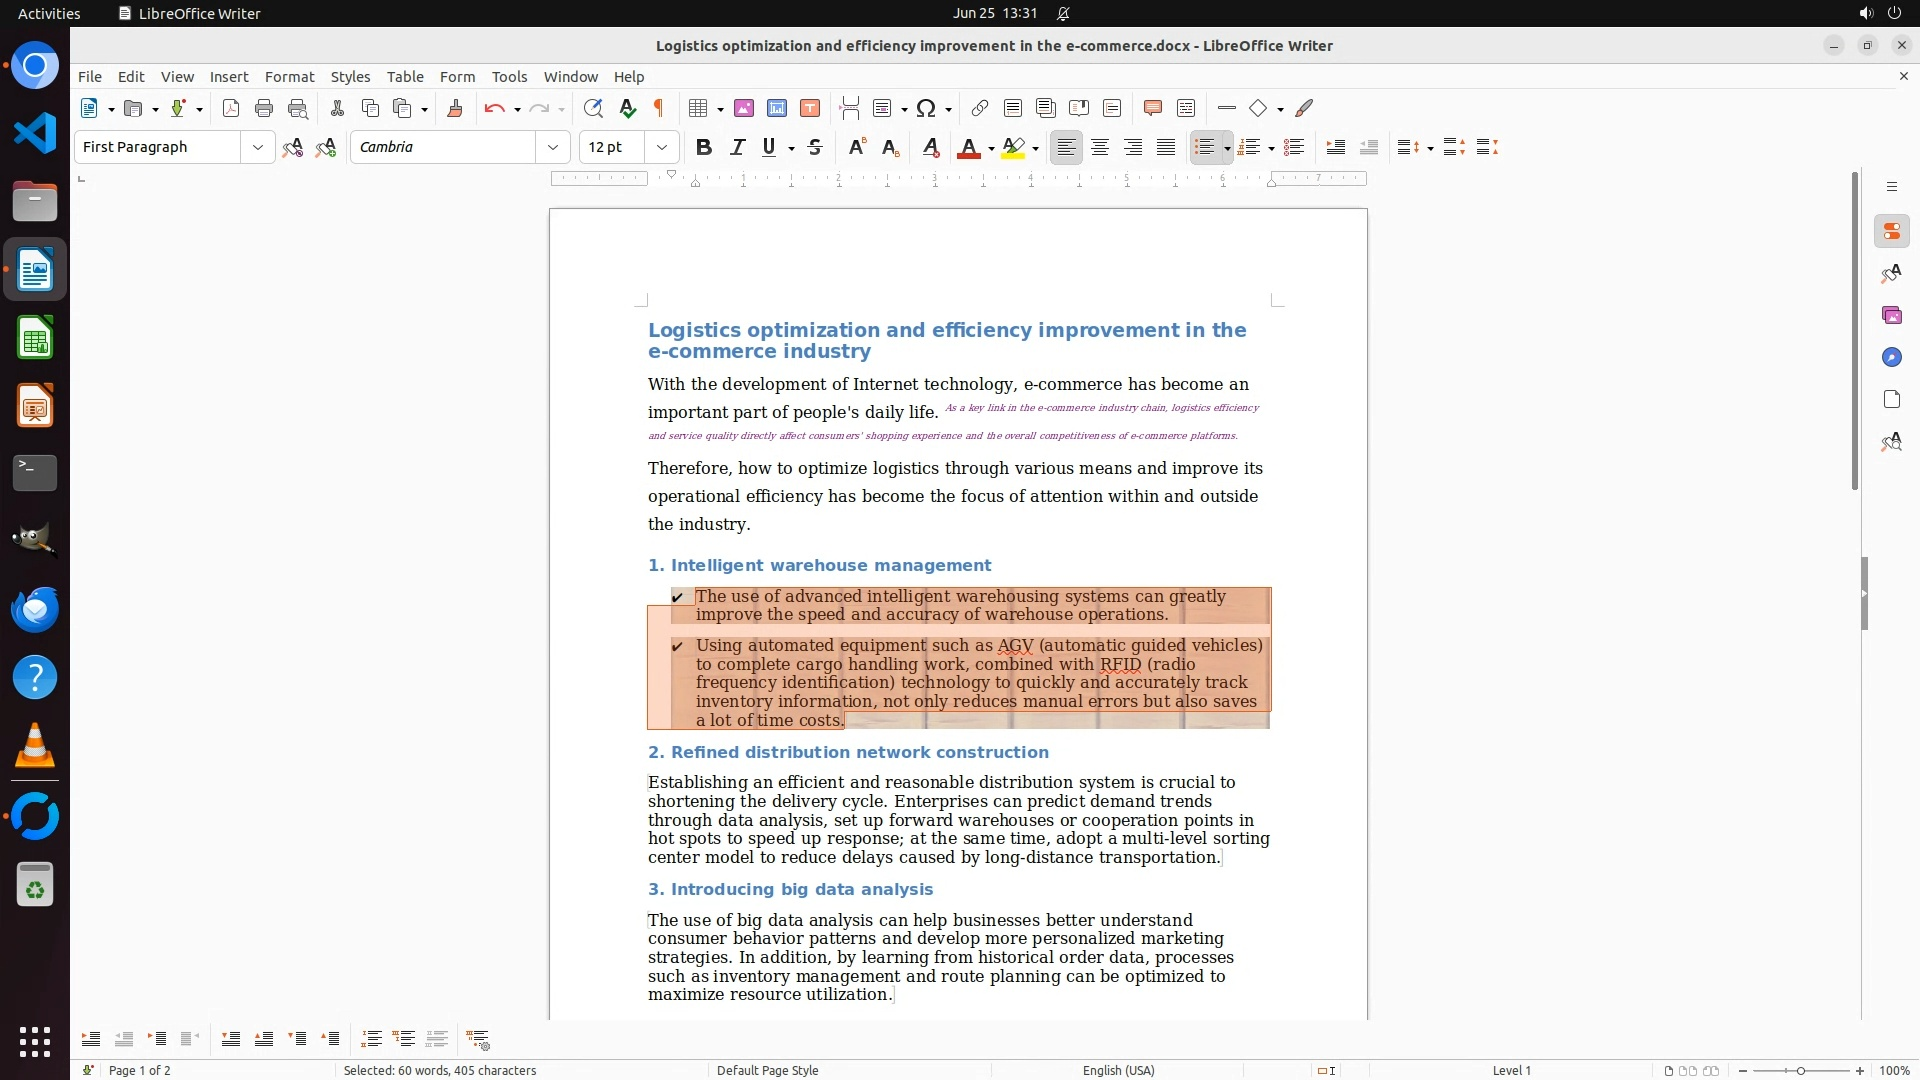Toggle Bold formatting

(x=704, y=147)
